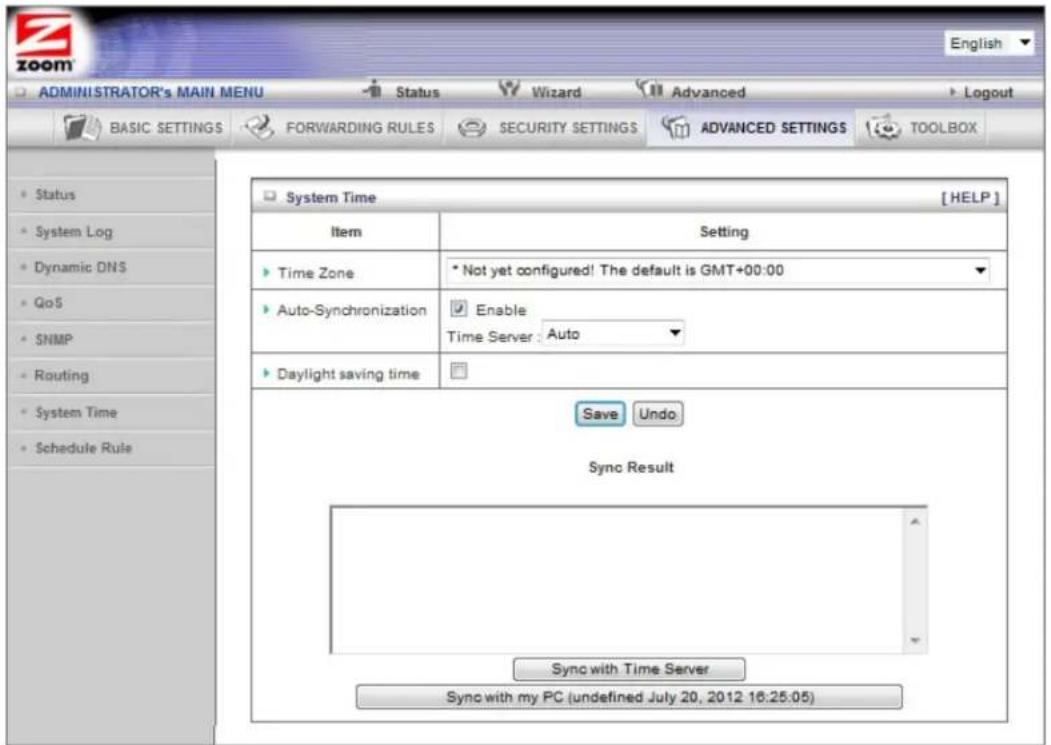Click the Save button

click(600, 414)
